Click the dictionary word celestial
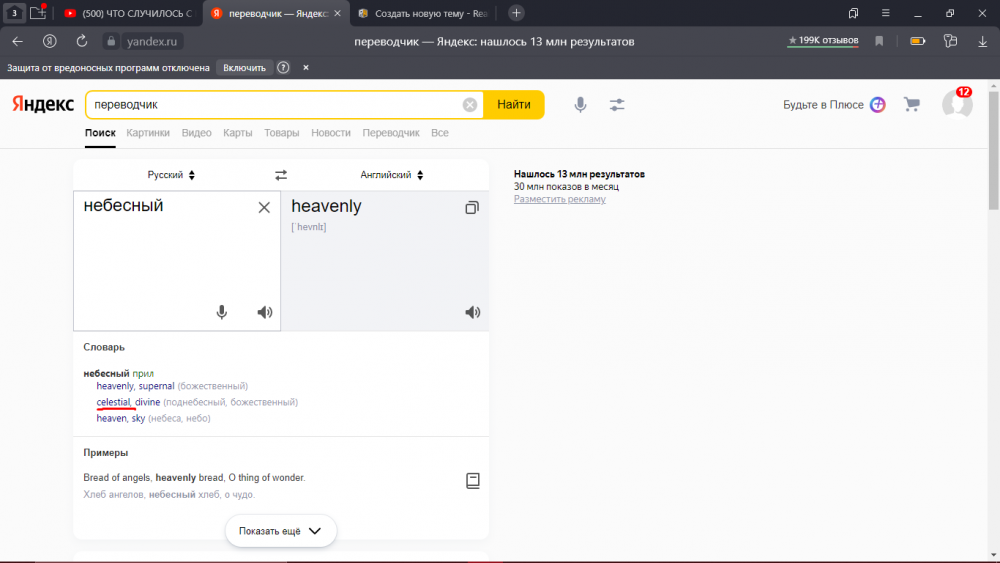 pos(113,402)
